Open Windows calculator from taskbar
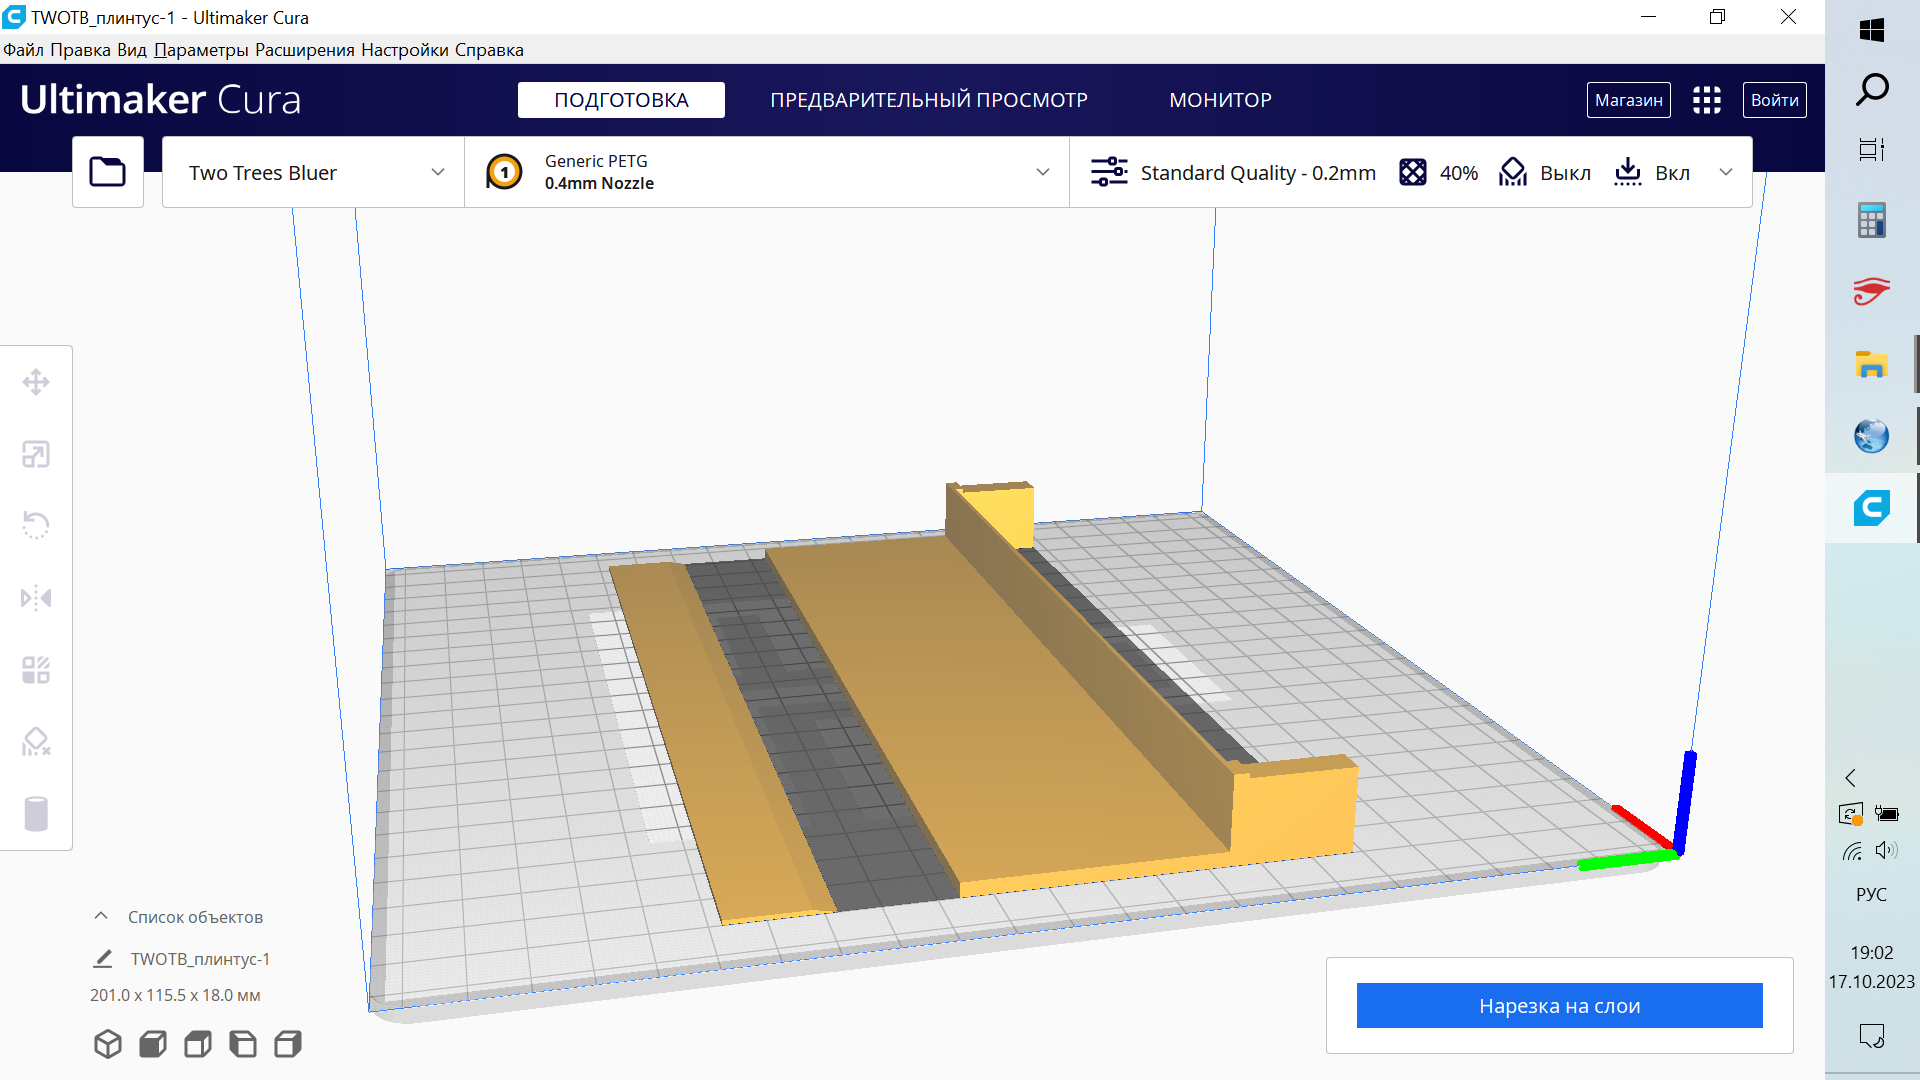Screen dimensions: 1920x1080 click(1871, 220)
